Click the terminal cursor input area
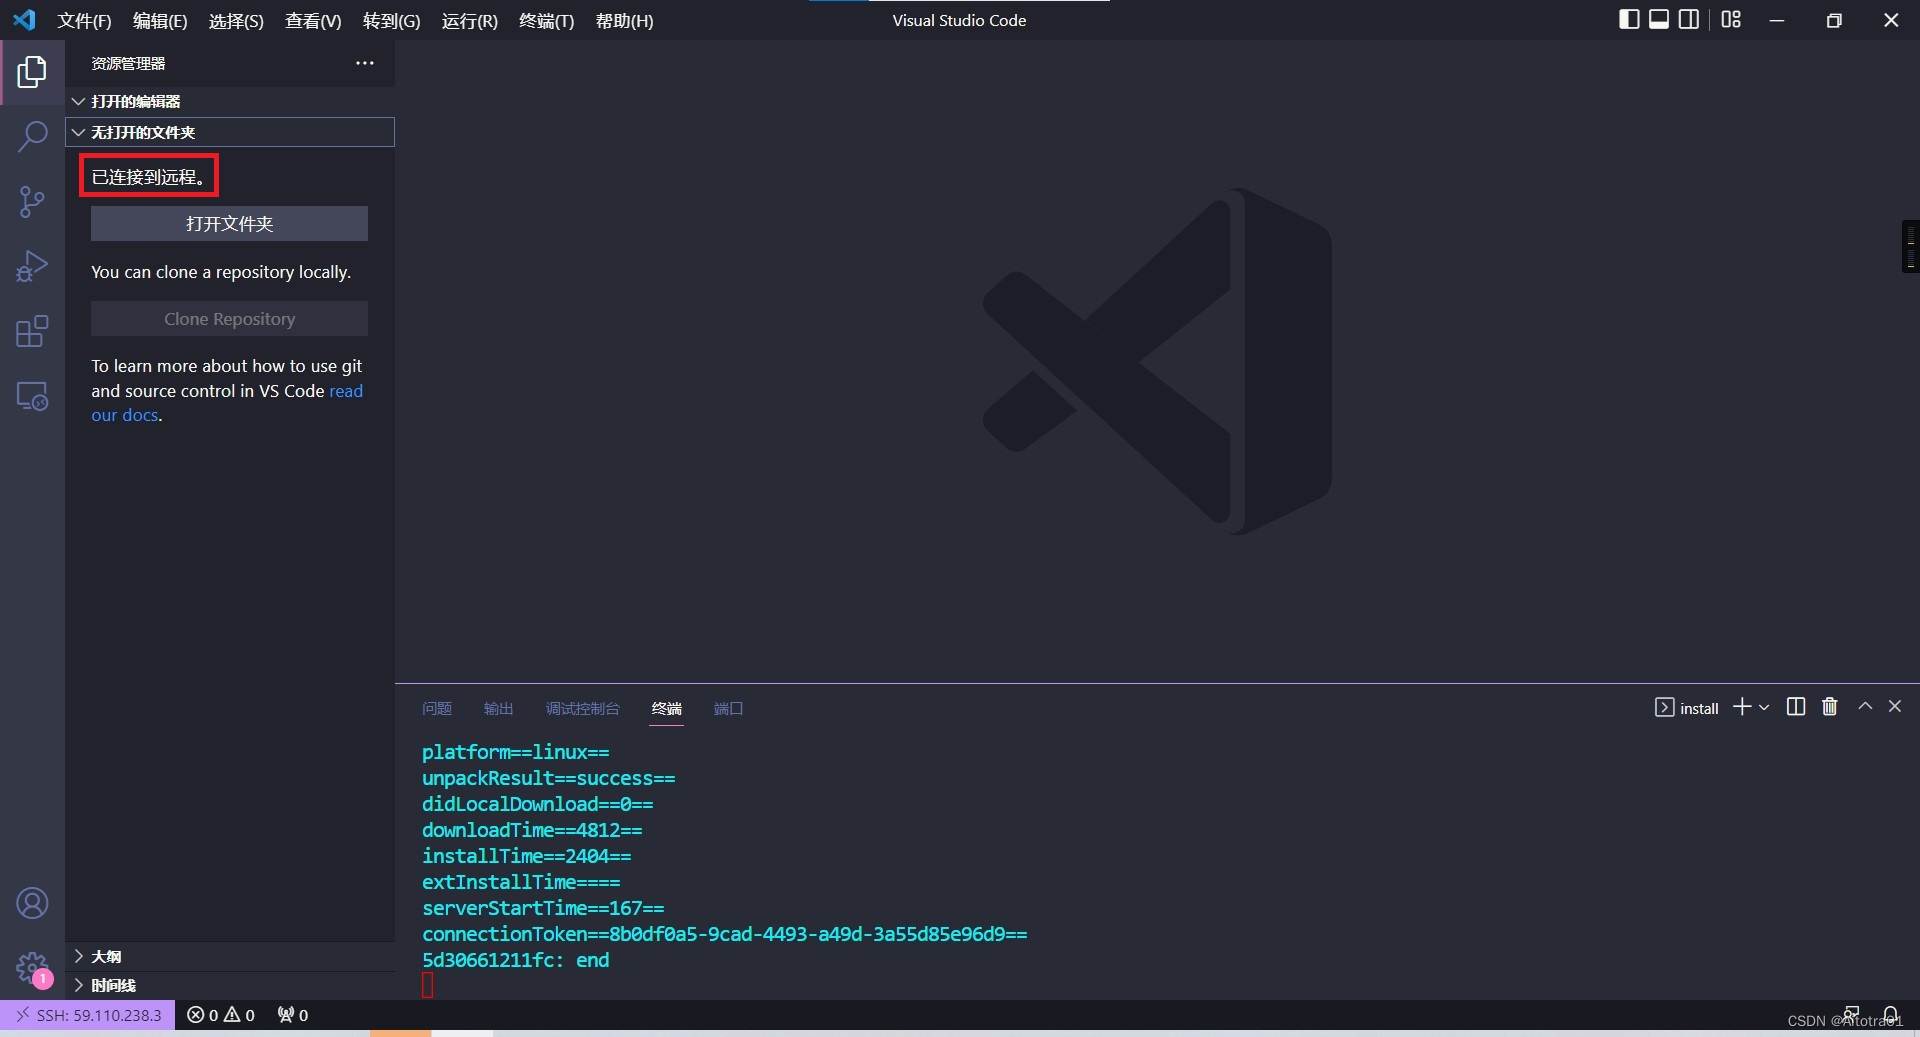The image size is (1920, 1037). point(428,985)
